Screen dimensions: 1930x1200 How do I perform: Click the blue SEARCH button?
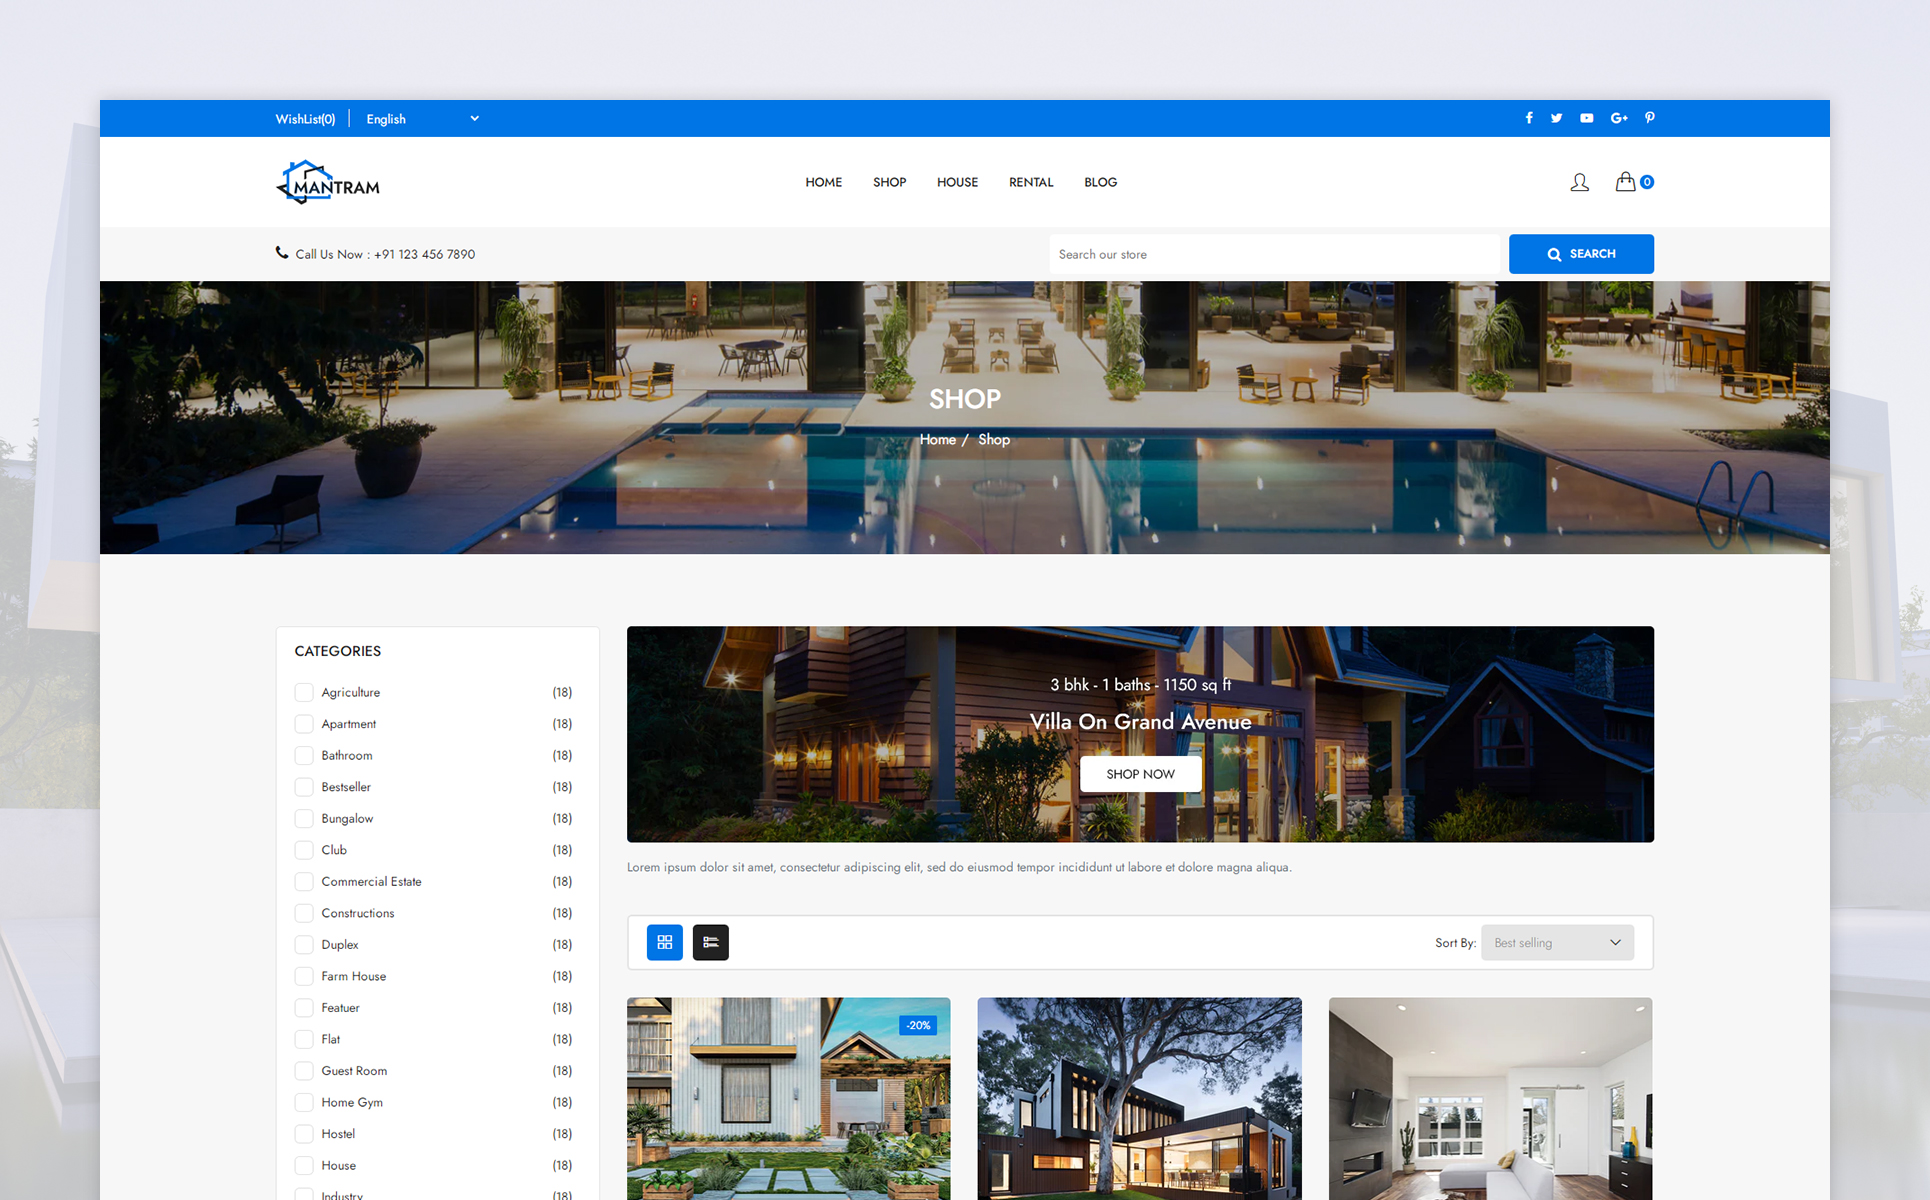click(x=1581, y=254)
